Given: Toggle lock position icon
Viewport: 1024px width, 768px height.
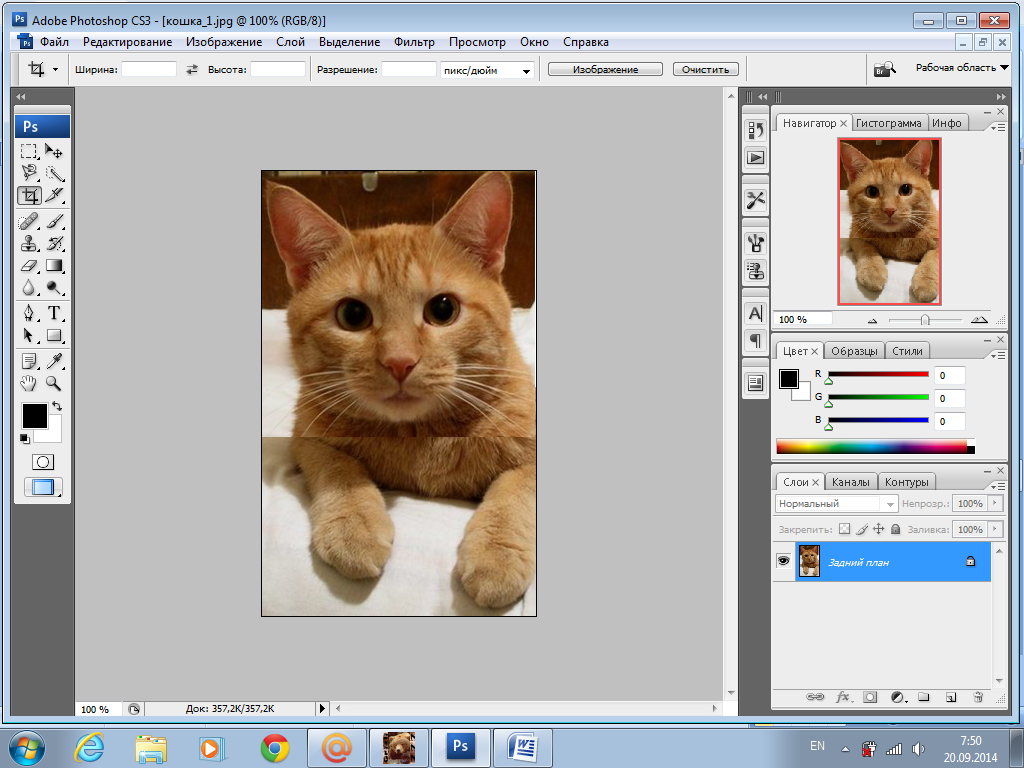Looking at the screenshot, I should coord(878,529).
